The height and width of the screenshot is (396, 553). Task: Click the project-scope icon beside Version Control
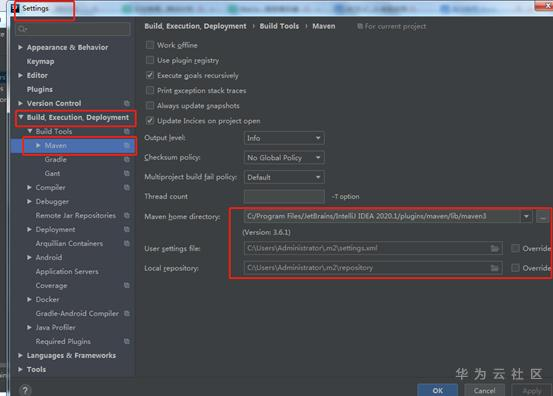(127, 103)
